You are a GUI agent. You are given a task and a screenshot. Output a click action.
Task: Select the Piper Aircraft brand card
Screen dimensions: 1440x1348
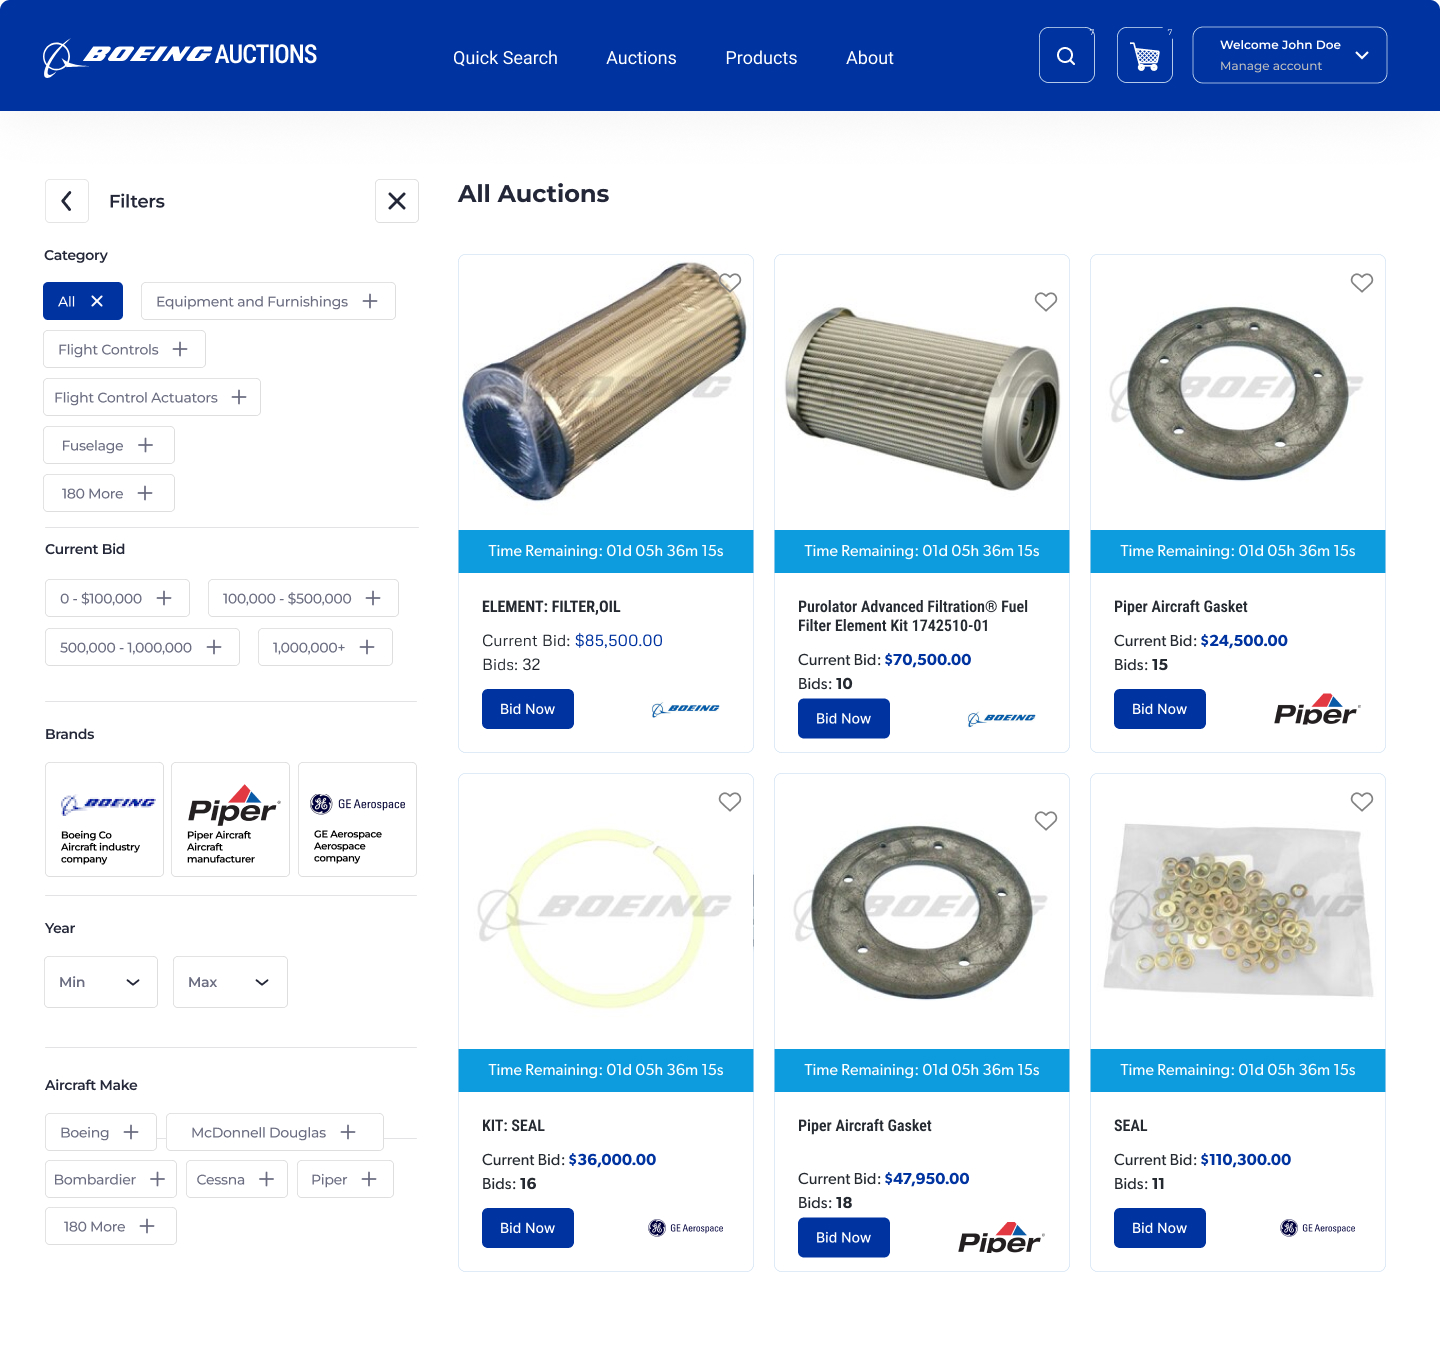click(x=230, y=820)
